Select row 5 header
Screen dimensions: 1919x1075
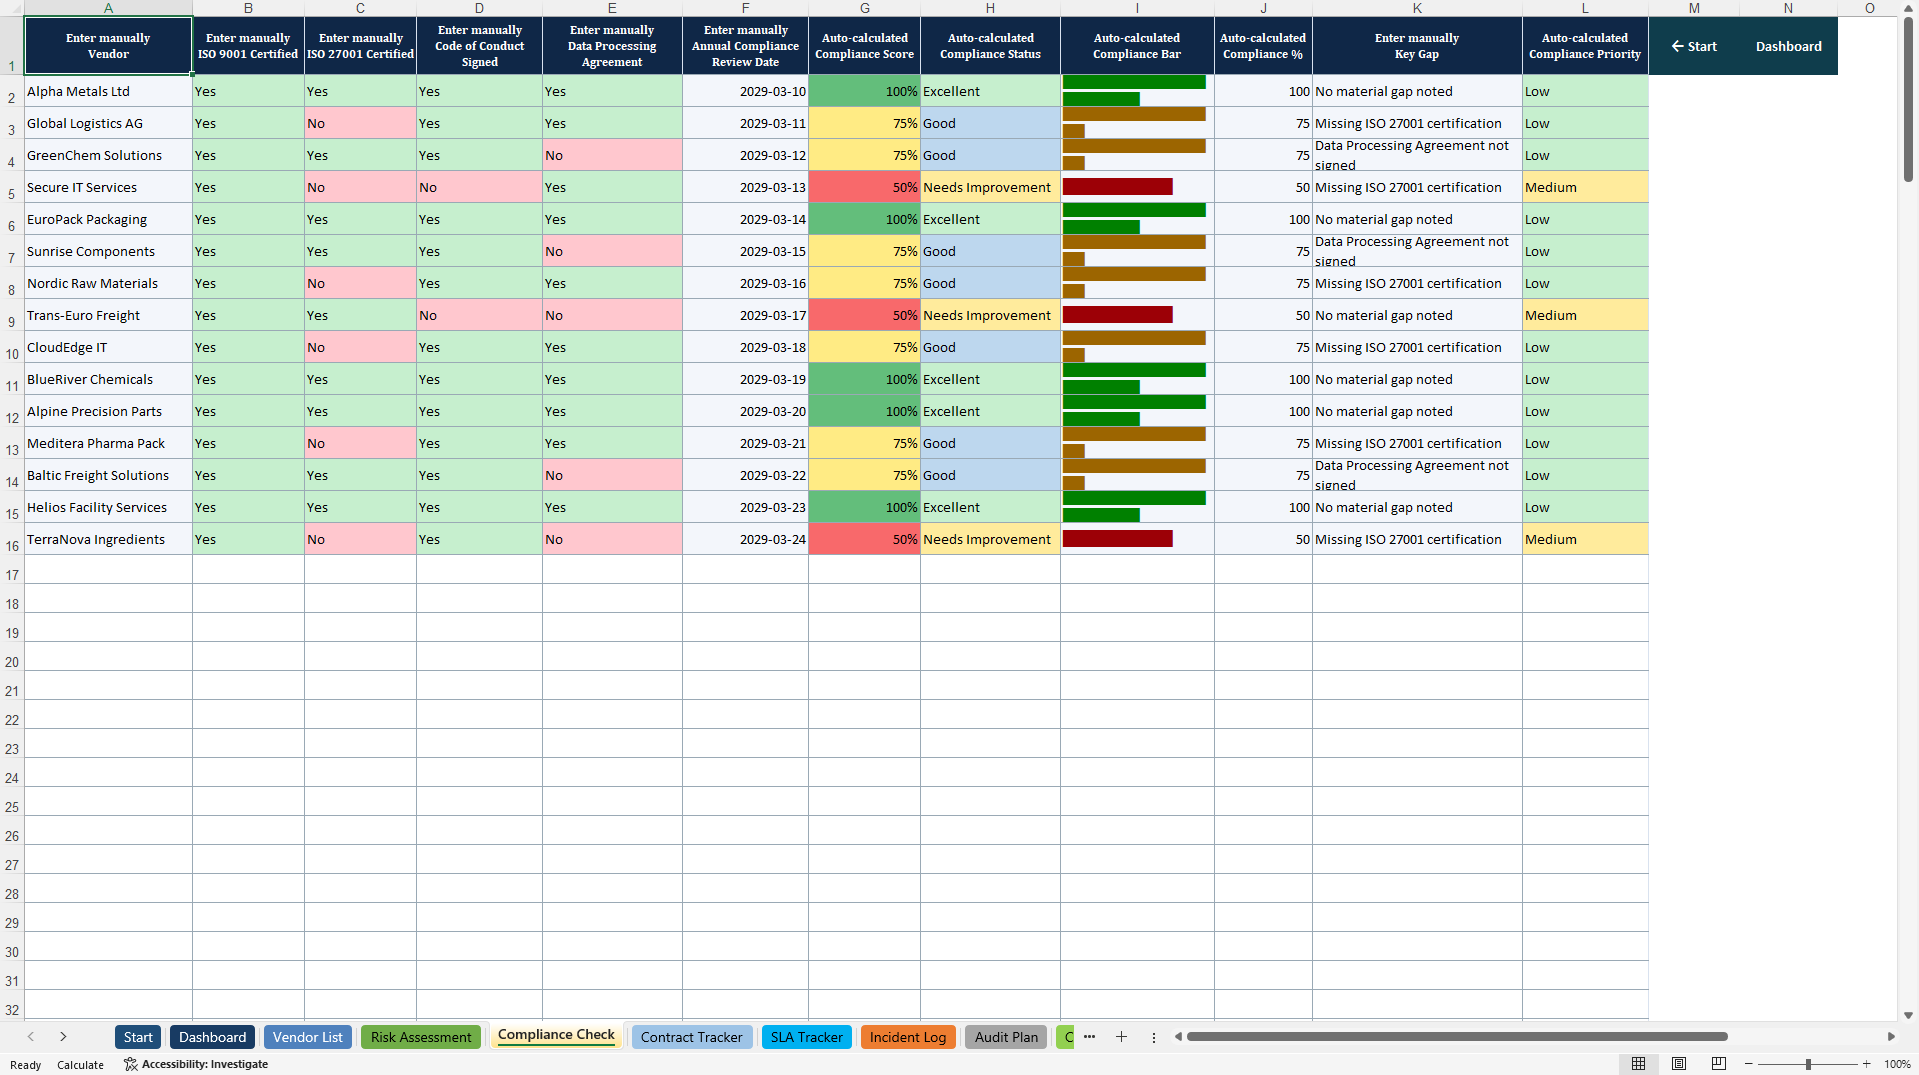coord(12,187)
